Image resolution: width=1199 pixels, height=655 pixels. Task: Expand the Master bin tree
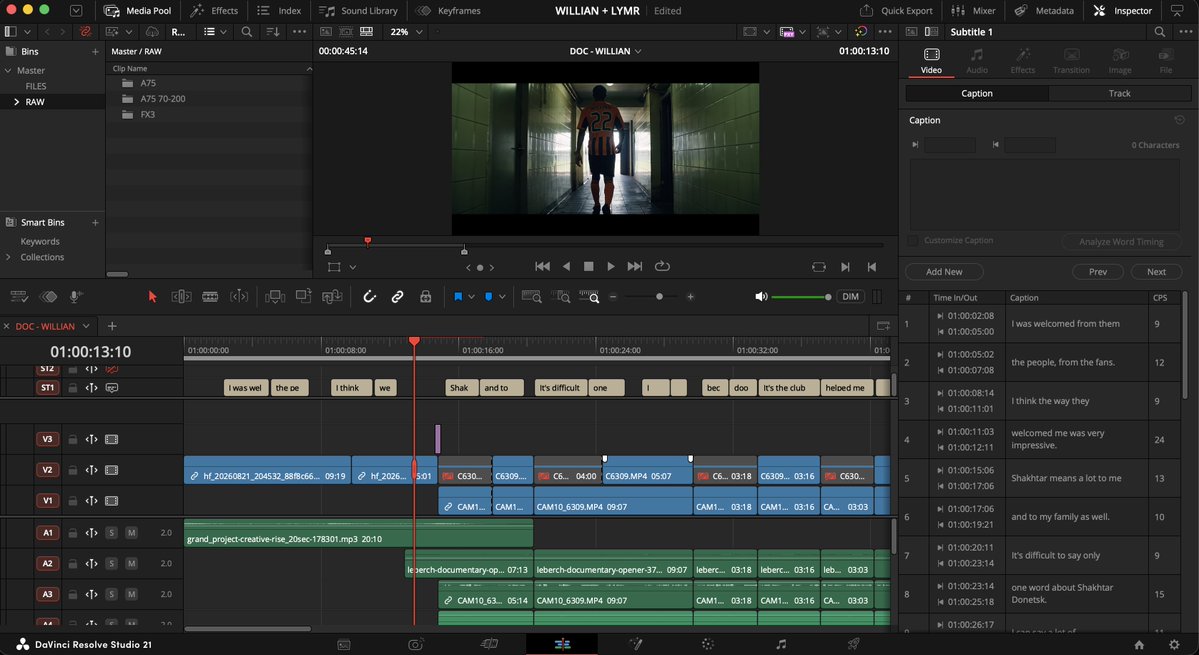click(x=8, y=70)
